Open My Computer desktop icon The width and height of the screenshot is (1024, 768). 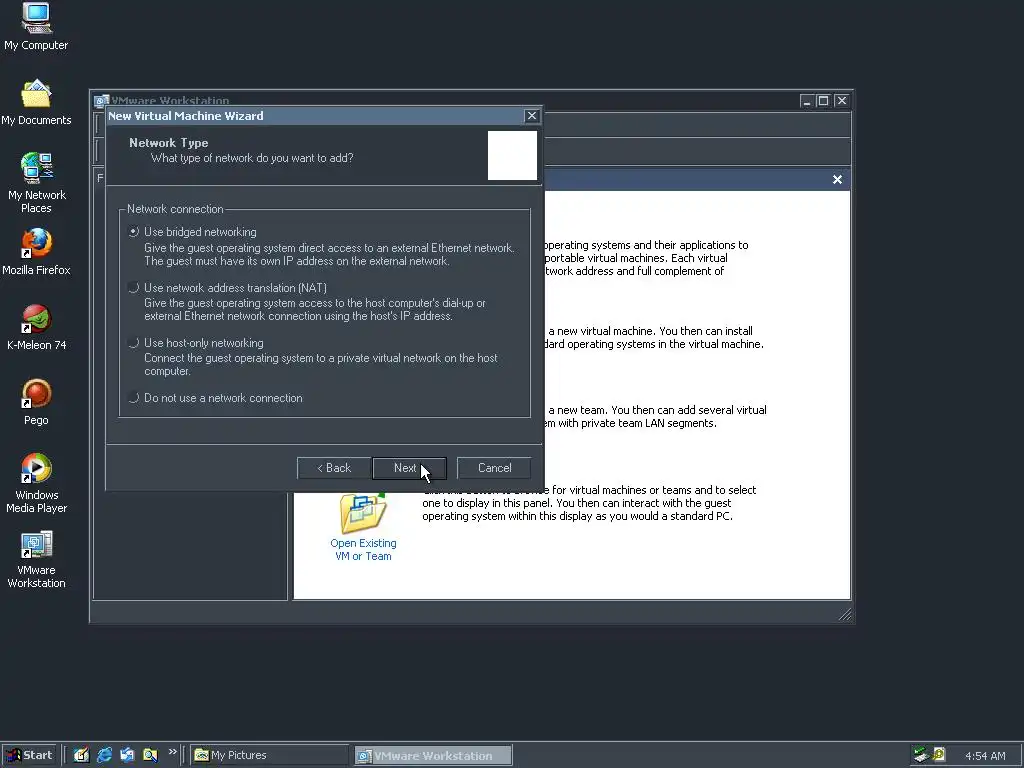[x=36, y=27]
